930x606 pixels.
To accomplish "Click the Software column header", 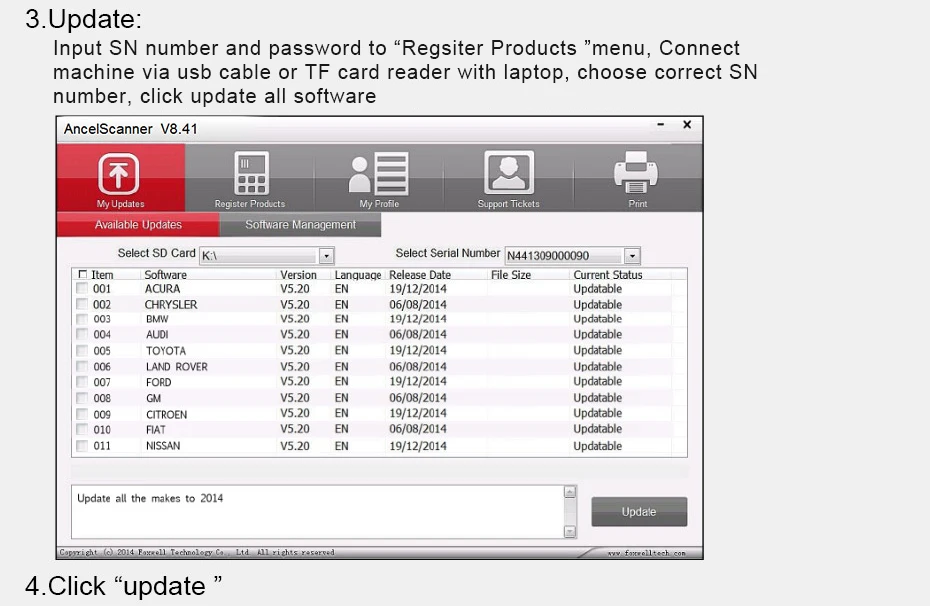I will 165,275.
